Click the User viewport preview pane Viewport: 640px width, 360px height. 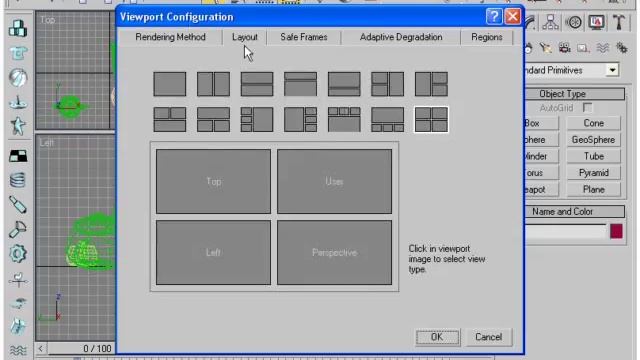(x=334, y=181)
